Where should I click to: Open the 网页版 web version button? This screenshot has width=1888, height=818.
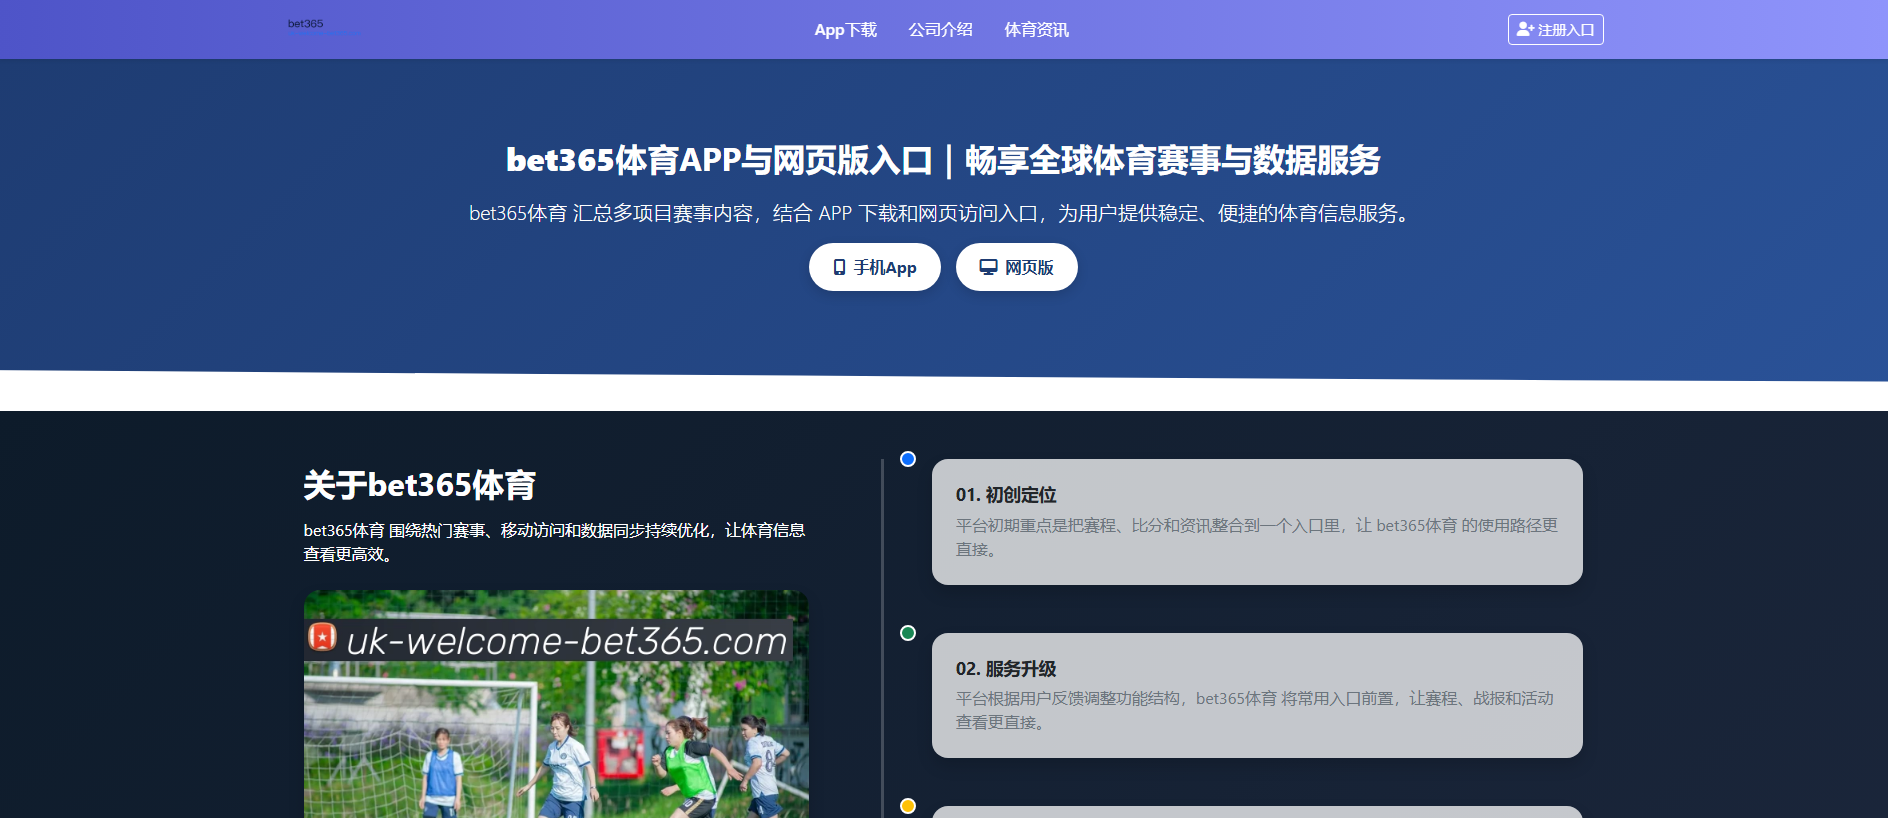(1016, 267)
